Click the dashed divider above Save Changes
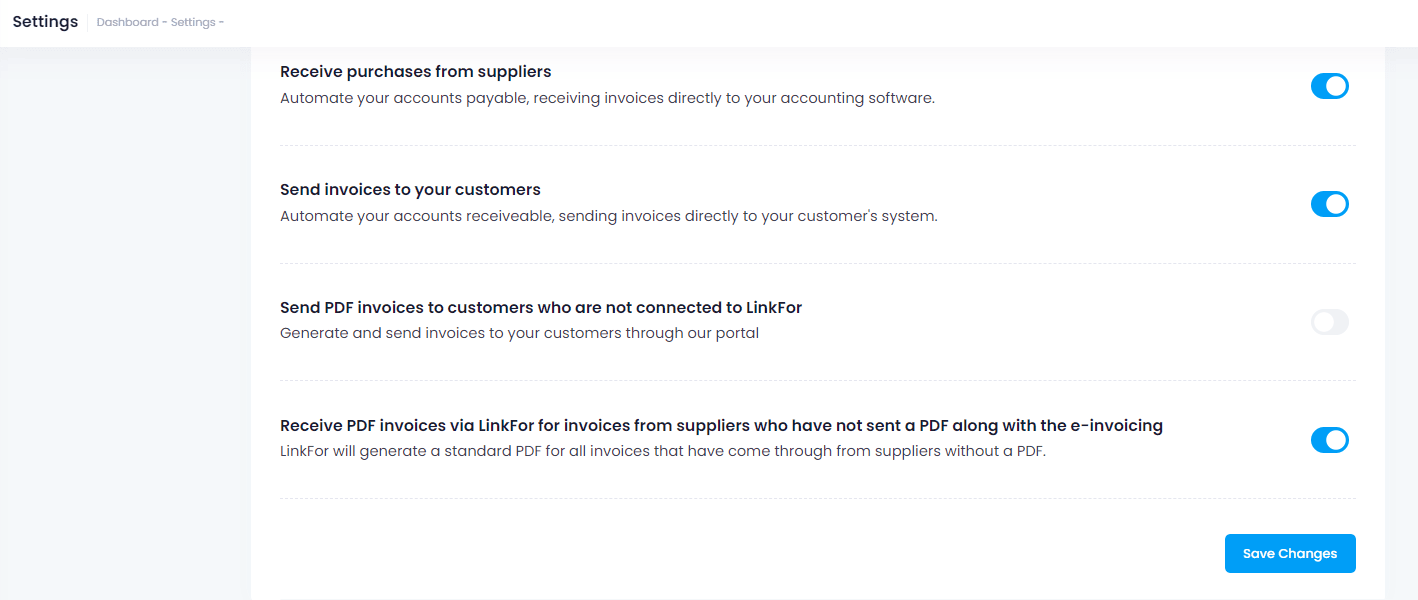Viewport: 1418px width, 600px height. coord(817,498)
